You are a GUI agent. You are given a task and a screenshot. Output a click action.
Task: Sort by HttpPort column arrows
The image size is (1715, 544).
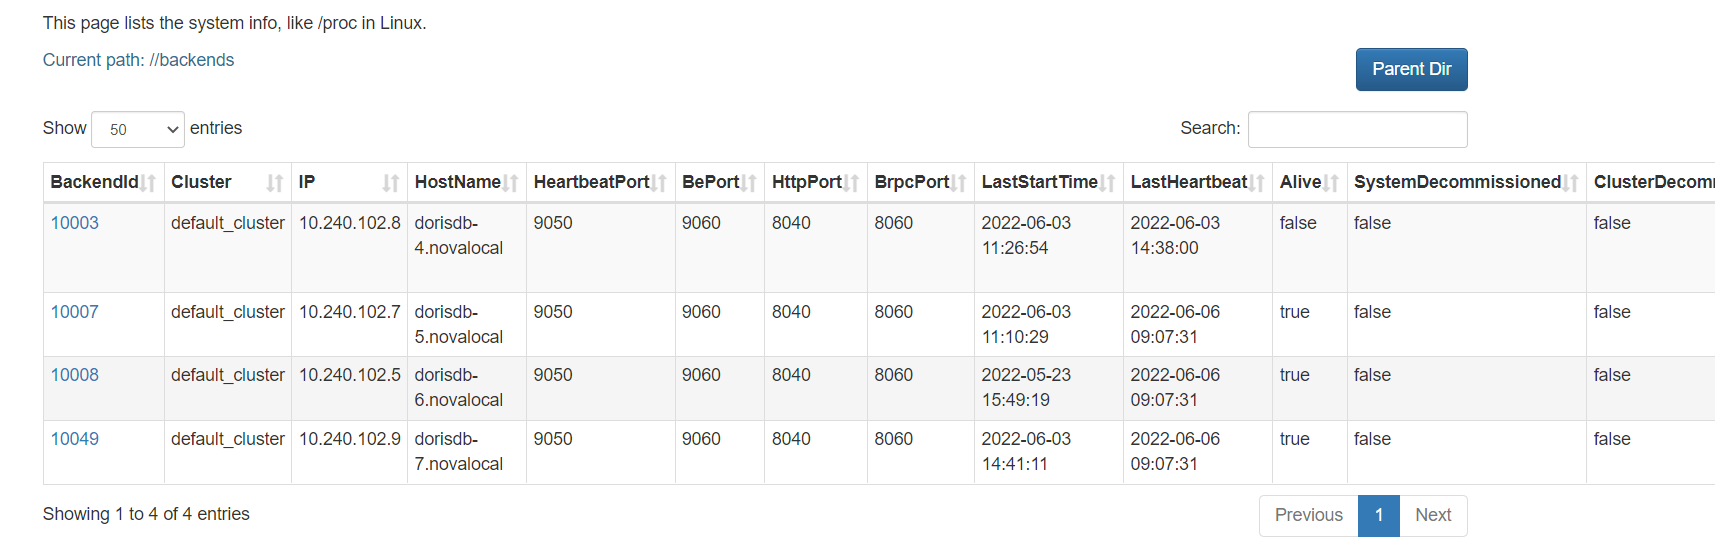point(852,183)
